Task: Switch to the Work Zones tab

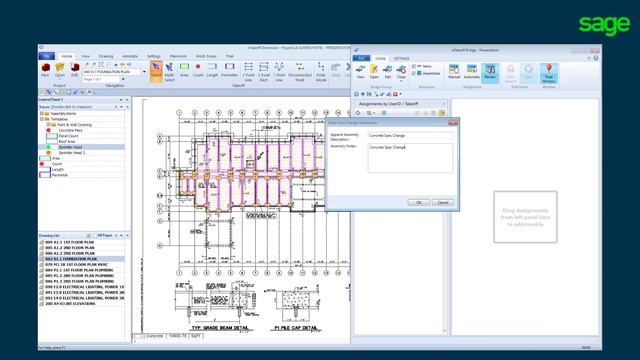Action: (x=206, y=56)
